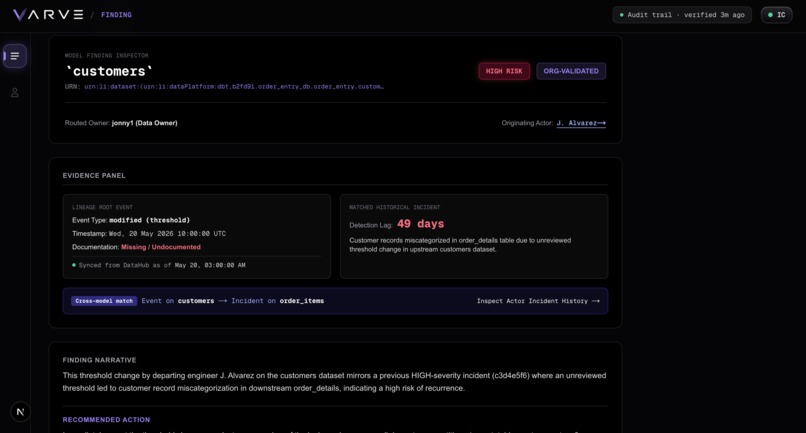Open the J. Alvarez originating actor link
The image size is (806, 433).
(x=581, y=123)
